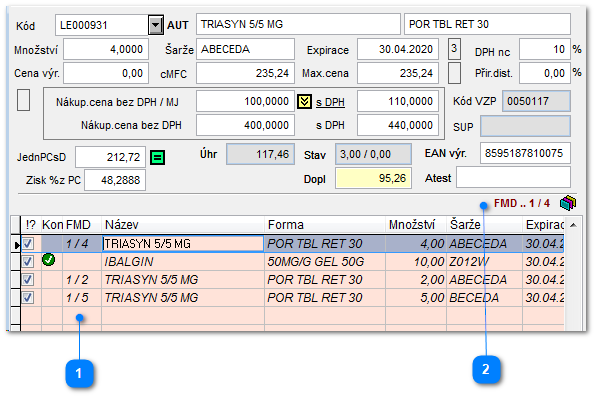Select cell 50MG/G GEL 50G
The image size is (596, 399).
325,261
